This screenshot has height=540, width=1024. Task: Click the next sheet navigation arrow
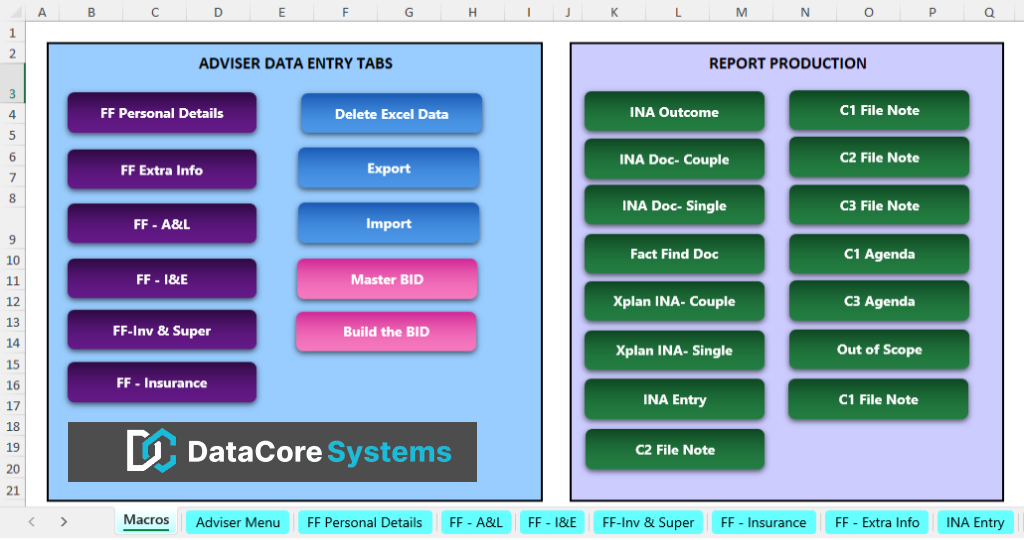63,522
